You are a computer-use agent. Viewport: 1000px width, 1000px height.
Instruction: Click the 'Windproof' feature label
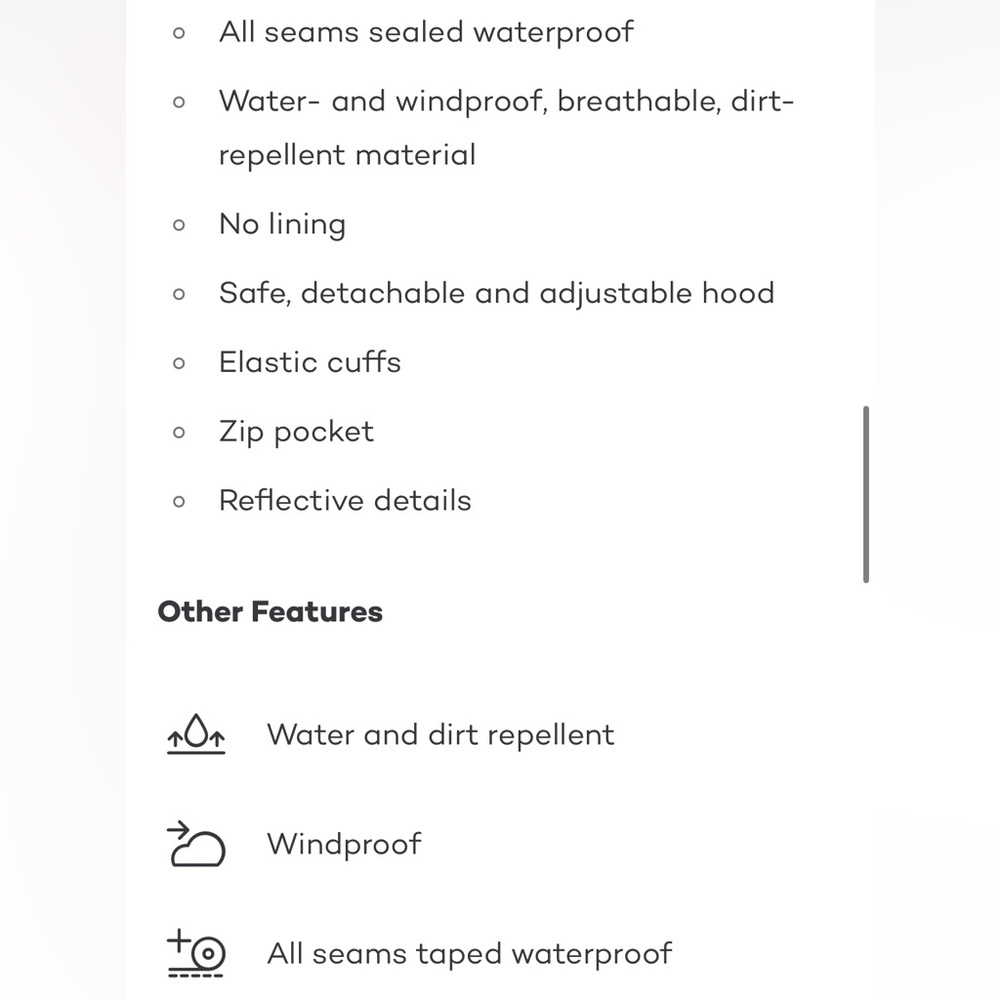[x=344, y=844]
